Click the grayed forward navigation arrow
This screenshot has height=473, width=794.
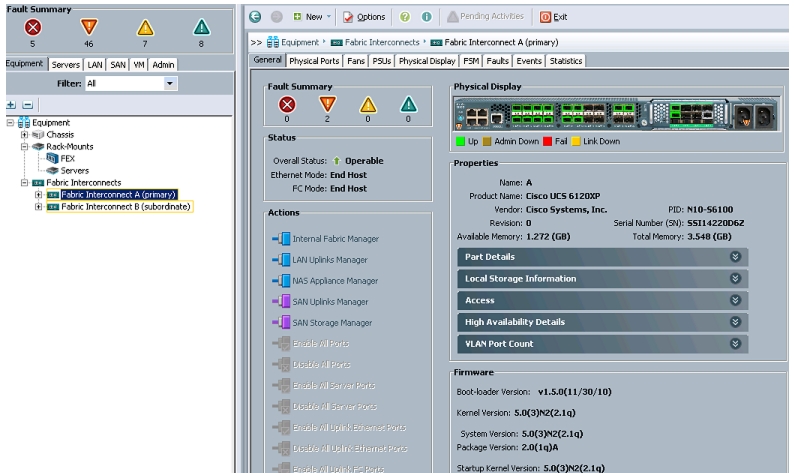[x=276, y=17]
